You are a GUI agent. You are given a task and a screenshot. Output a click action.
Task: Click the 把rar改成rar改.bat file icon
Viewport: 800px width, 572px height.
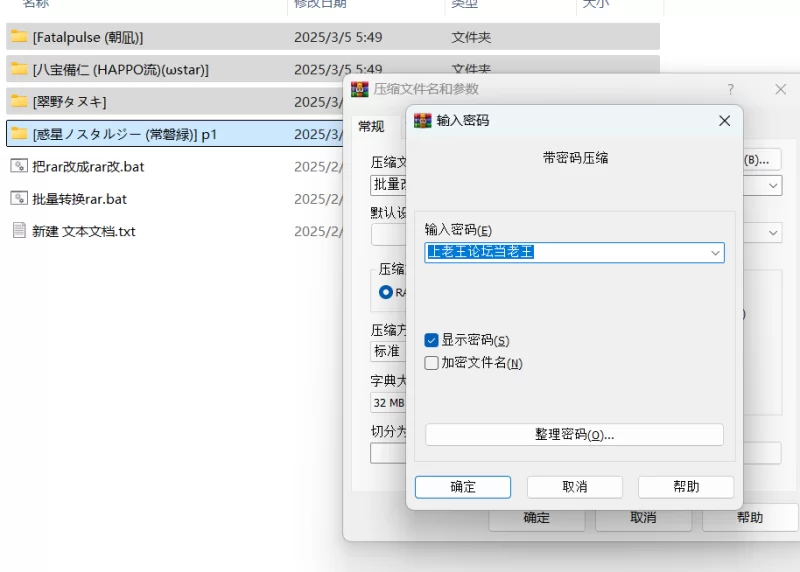pos(19,166)
